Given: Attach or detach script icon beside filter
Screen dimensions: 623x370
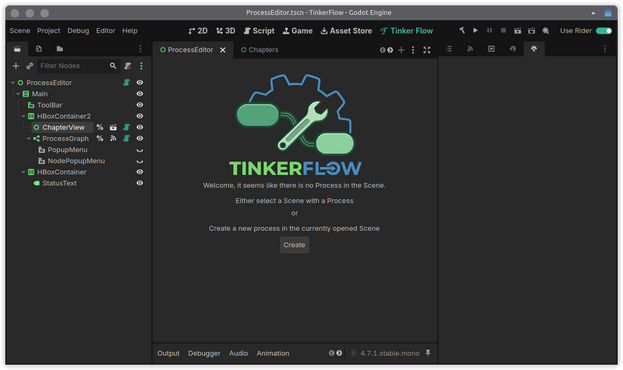Looking at the screenshot, I should click(128, 66).
